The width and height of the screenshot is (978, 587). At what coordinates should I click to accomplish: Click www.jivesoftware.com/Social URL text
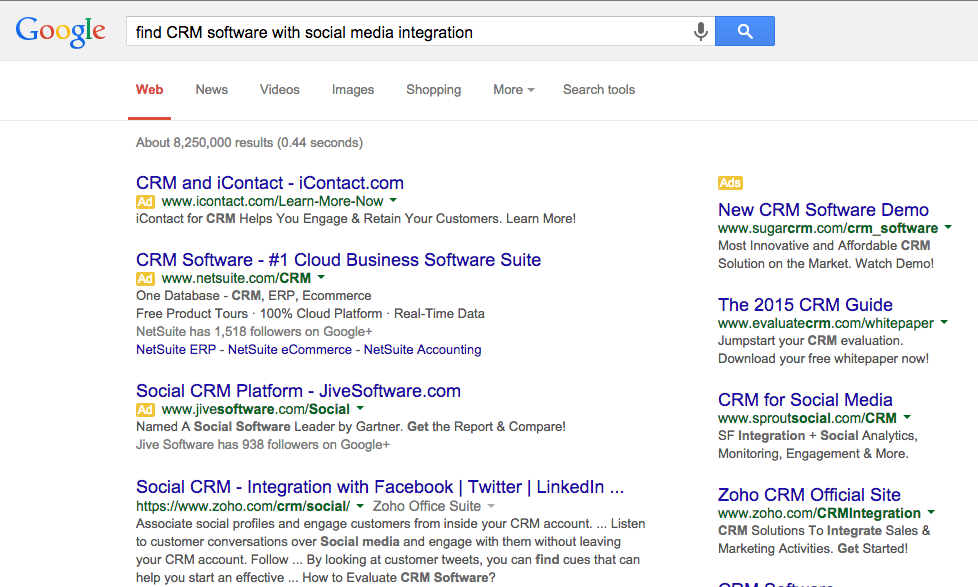[x=256, y=409]
